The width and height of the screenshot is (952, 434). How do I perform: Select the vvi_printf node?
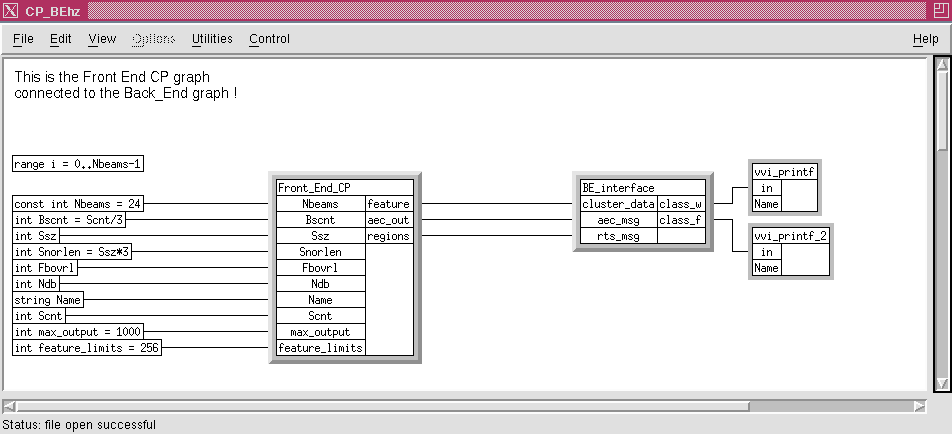(x=784, y=172)
